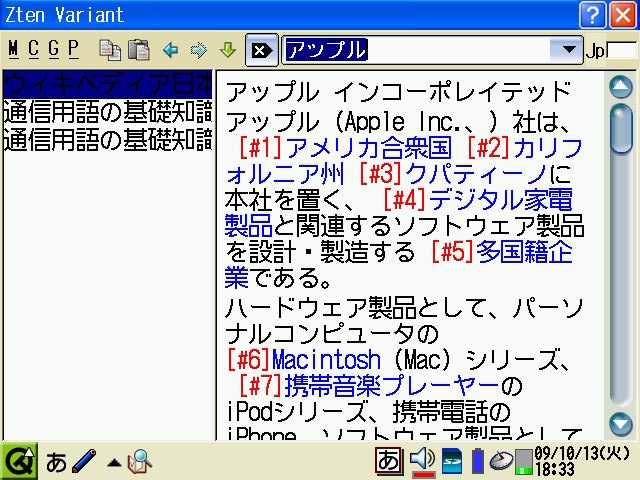This screenshot has height=480, width=640.
Task: Go forward with the right arrow
Action: click(x=199, y=50)
